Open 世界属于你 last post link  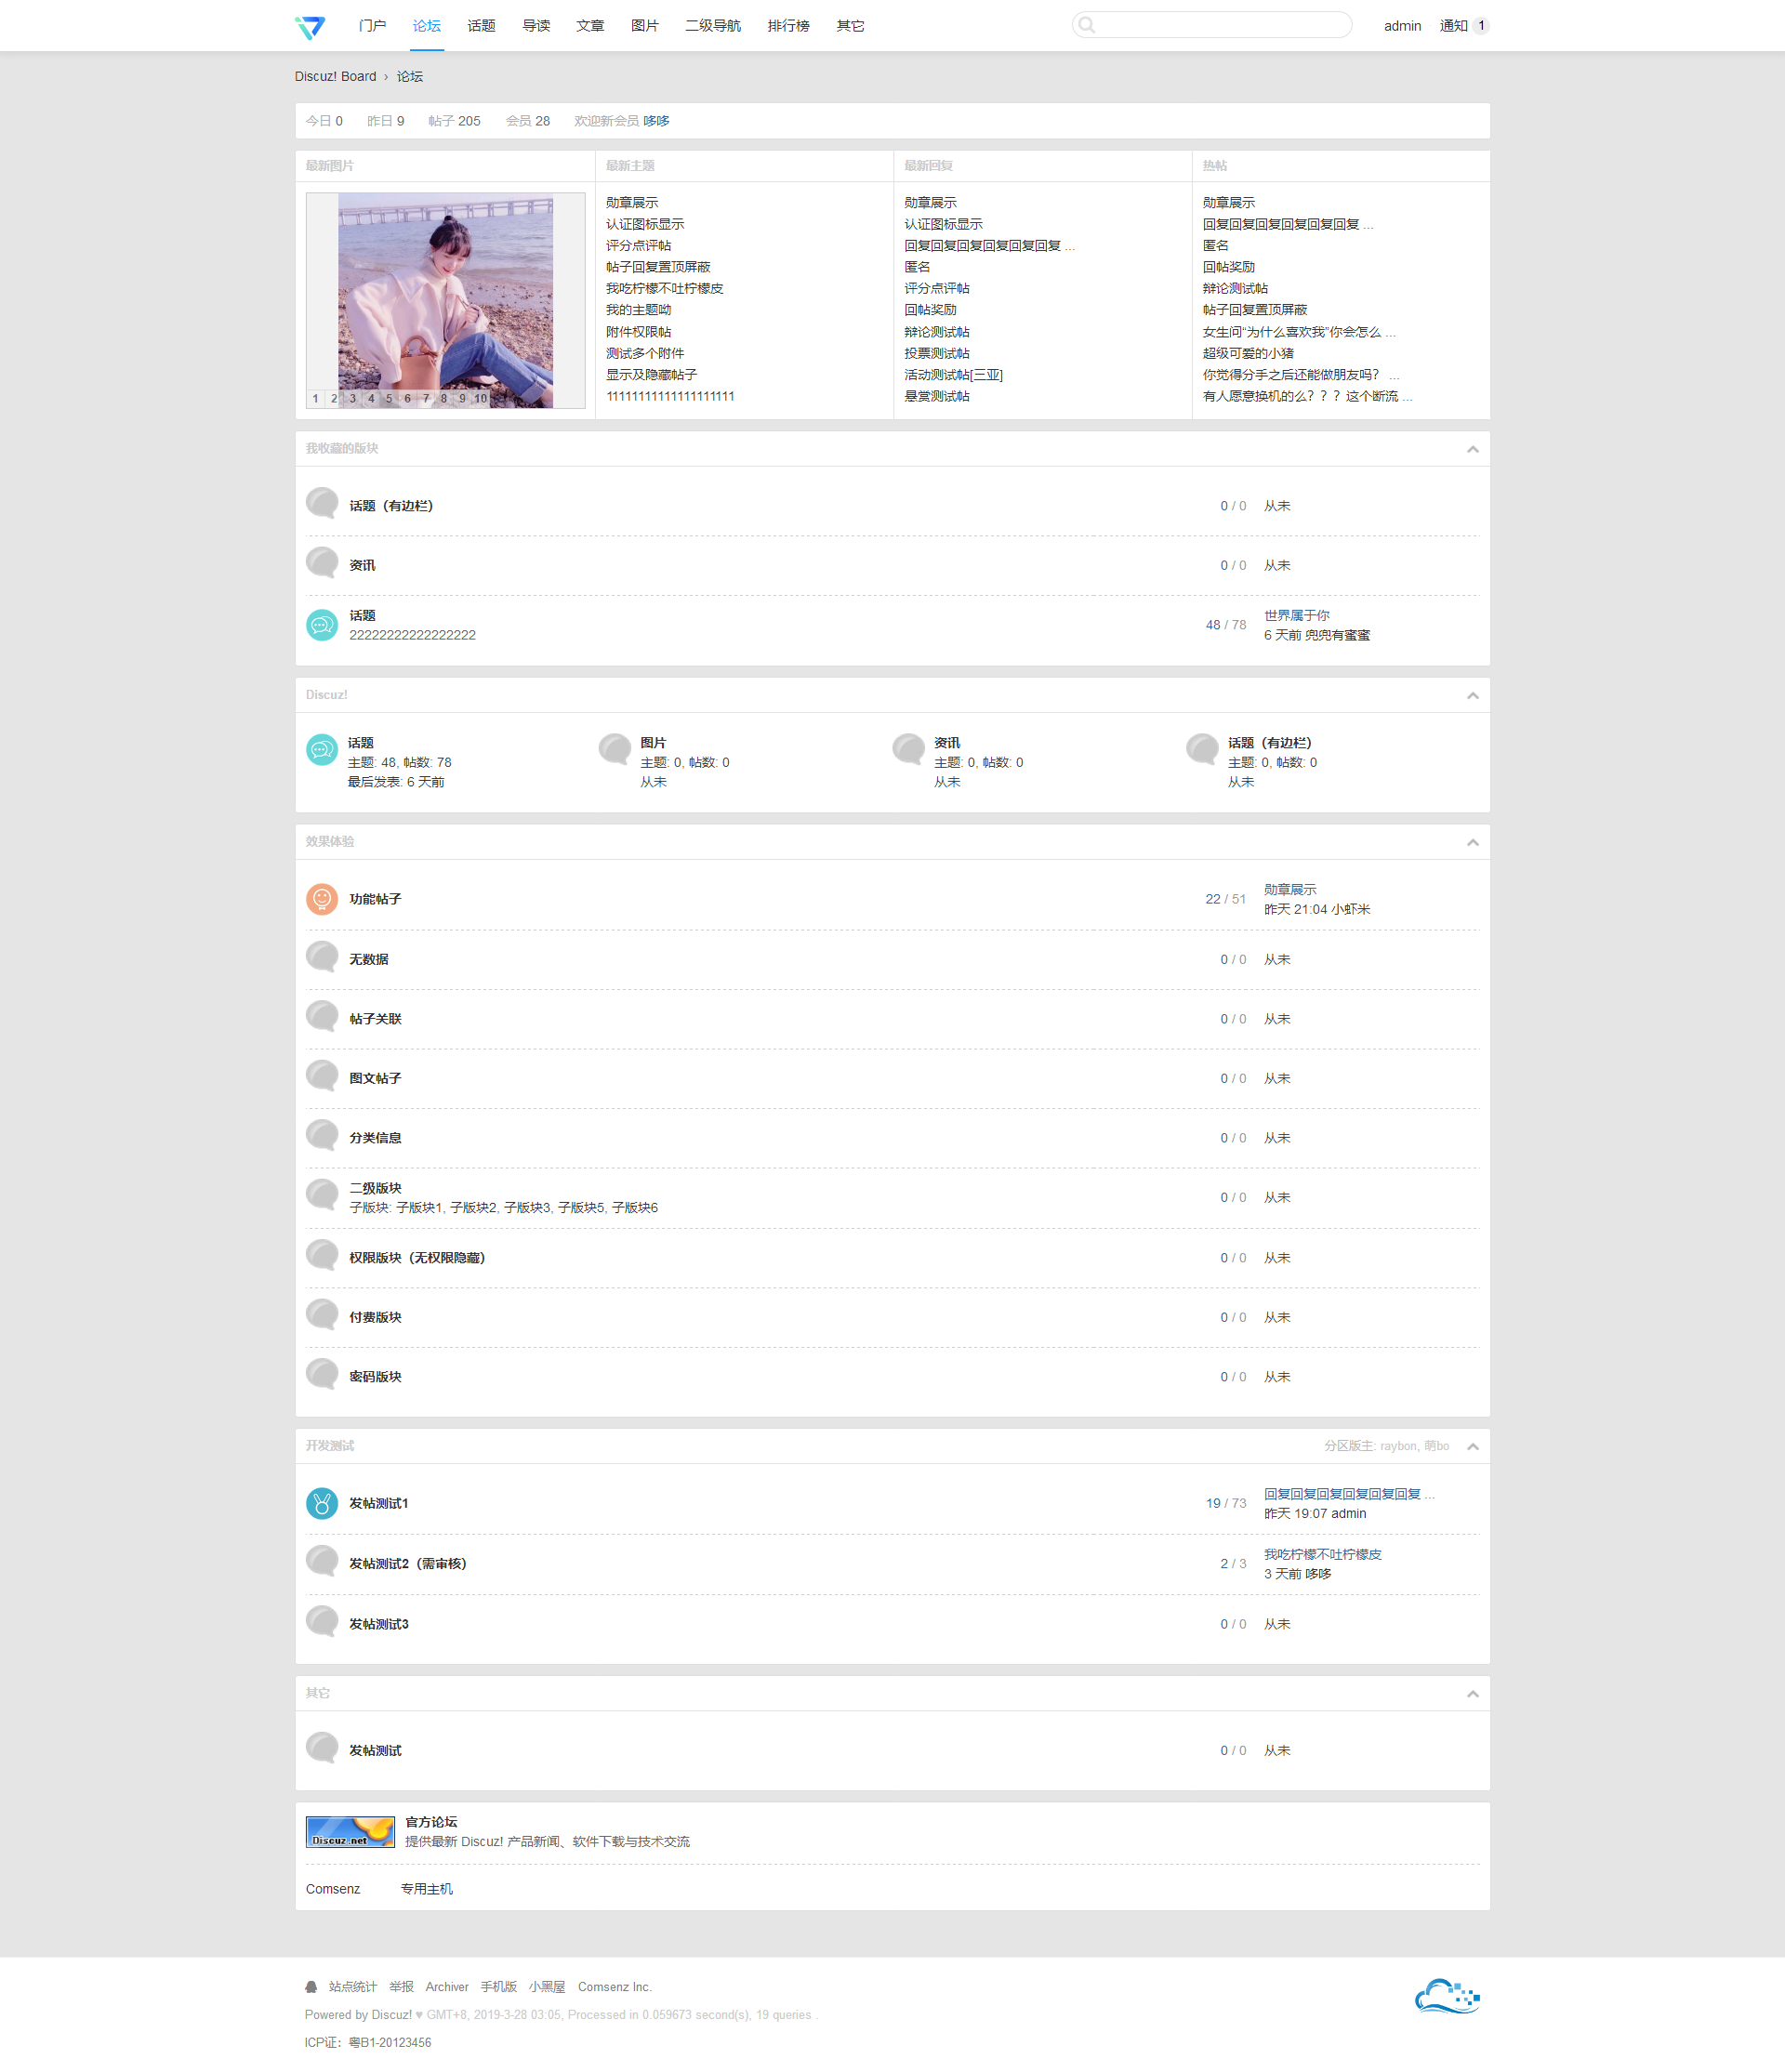pos(1296,615)
